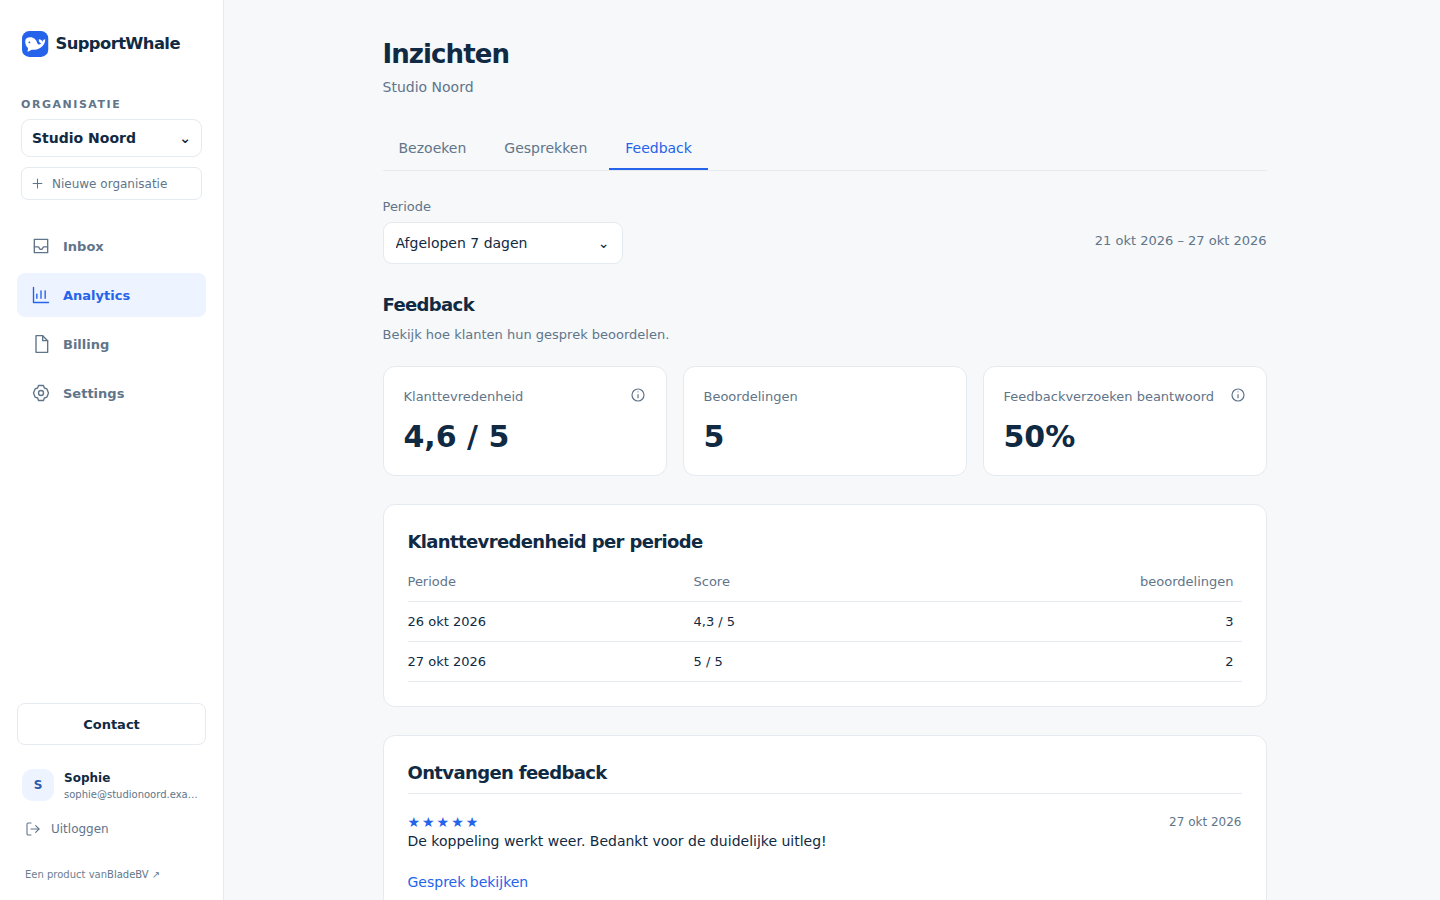The height and width of the screenshot is (900, 1440).
Task: Open Inbox in the sidebar
Action: 111,246
